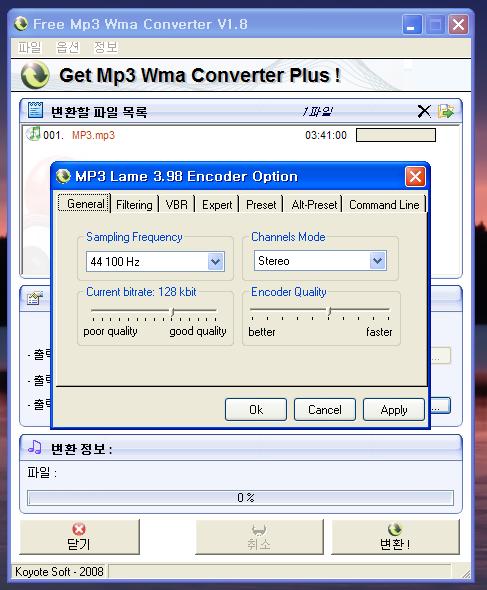Click the file progress box beside 03:41:00
Image resolution: width=487 pixels, height=590 pixels.
coord(396,135)
